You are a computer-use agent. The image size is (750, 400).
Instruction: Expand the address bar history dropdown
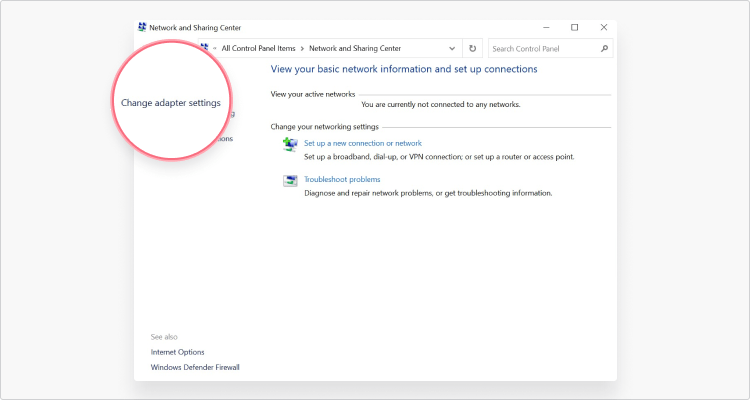click(x=452, y=48)
